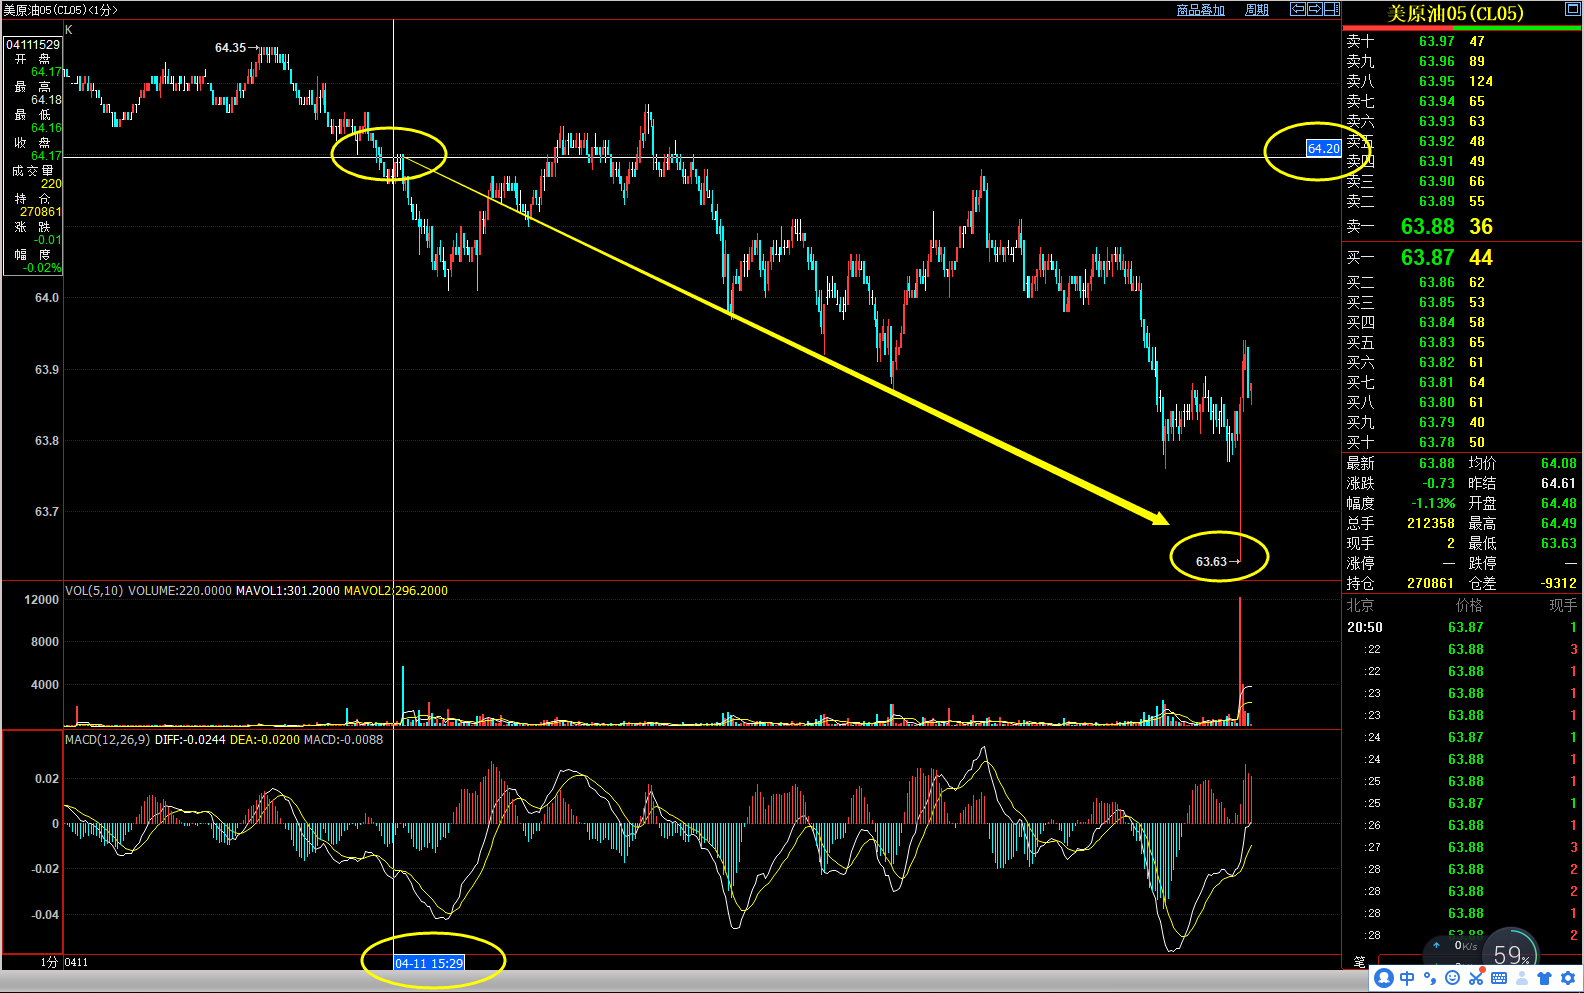The image size is (1584, 993).
Task: Open the soft keyboard icon in the IME bar
Action: click(x=1499, y=978)
